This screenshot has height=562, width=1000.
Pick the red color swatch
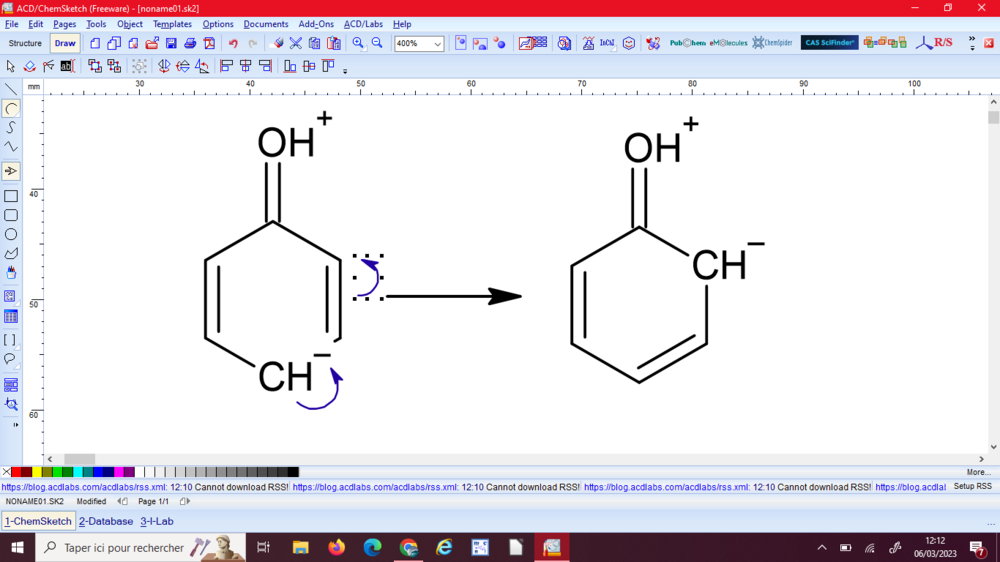[16, 472]
